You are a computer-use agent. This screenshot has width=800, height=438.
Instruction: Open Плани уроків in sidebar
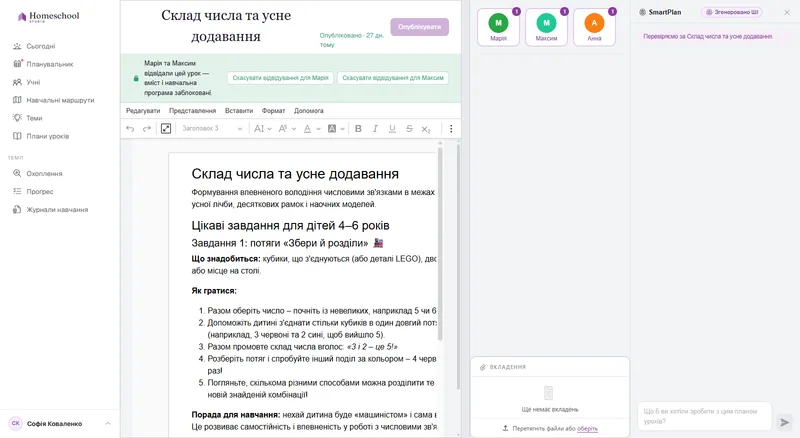[x=47, y=136]
